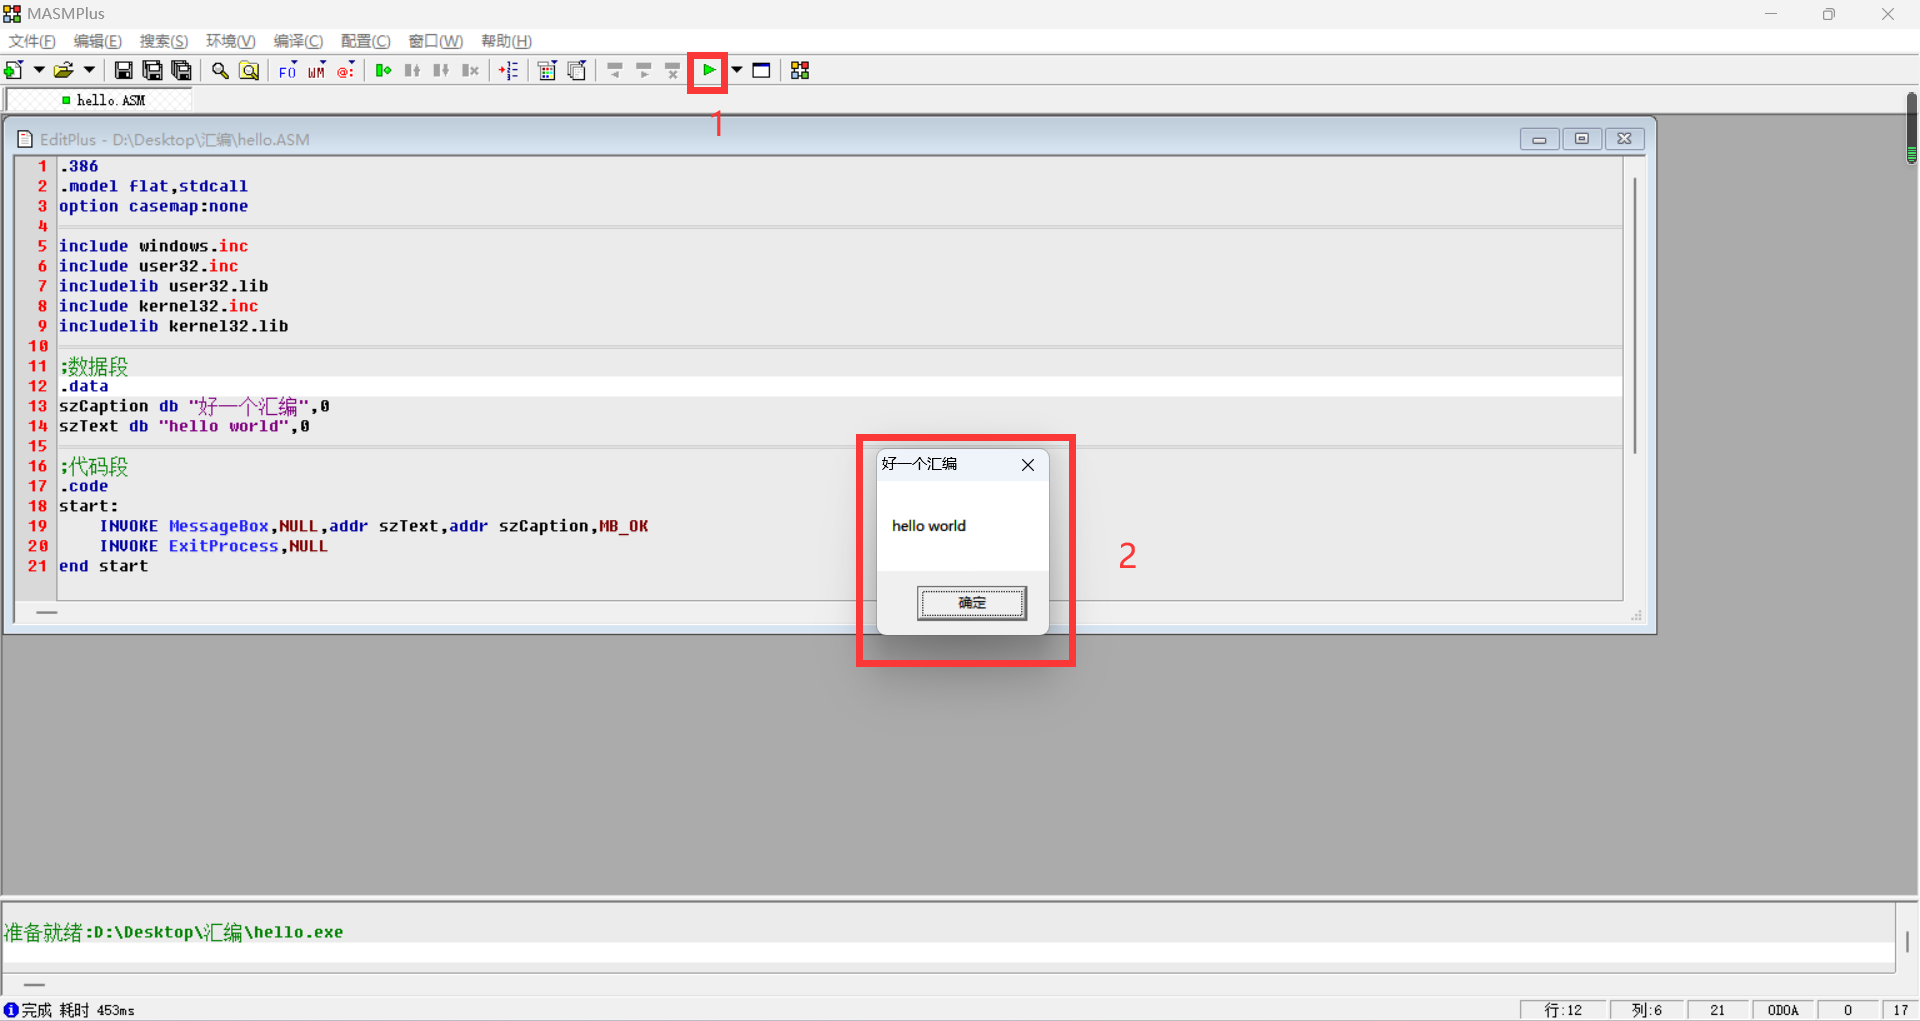Screen dimensions: 1920x1021
Task: Click the 行:12 status bar field
Action: tap(1563, 1010)
